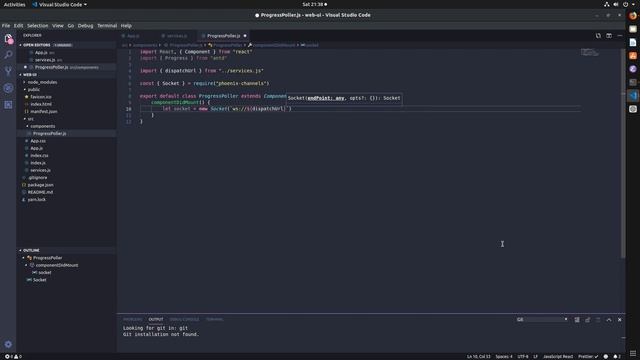Open the editor more actions menu
The width and height of the screenshot is (640, 360).
coord(620,36)
